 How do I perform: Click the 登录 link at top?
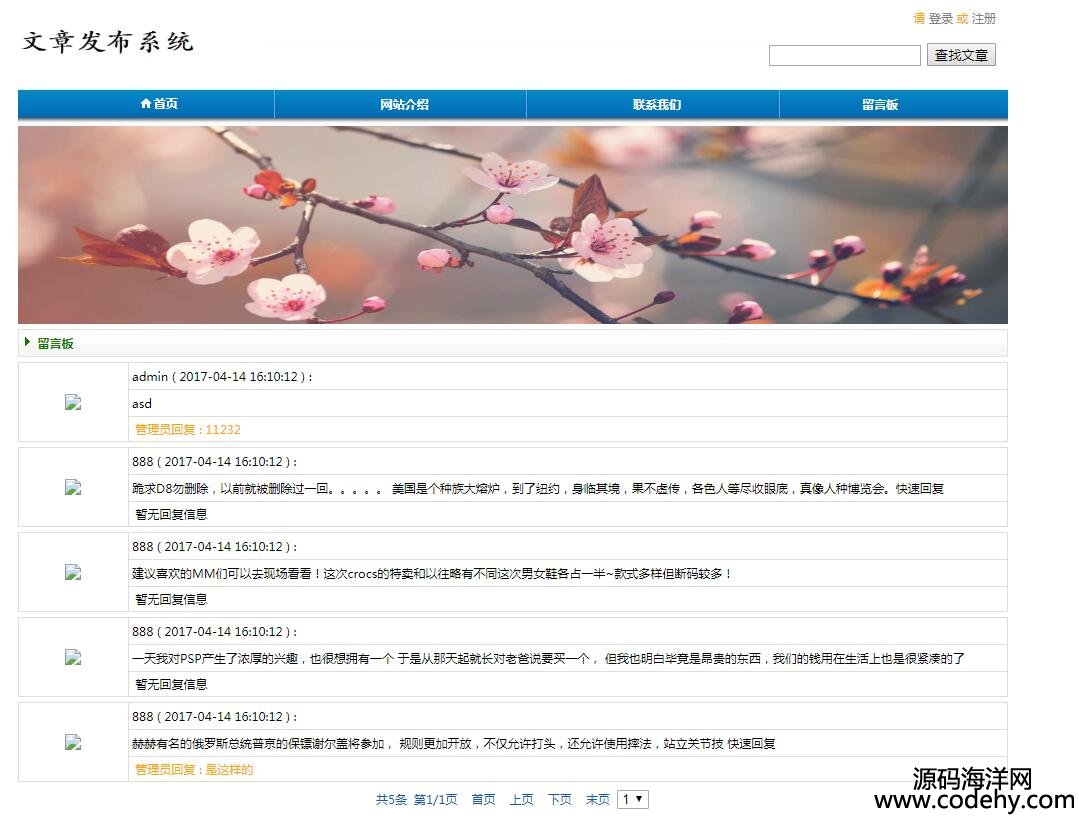tap(940, 19)
